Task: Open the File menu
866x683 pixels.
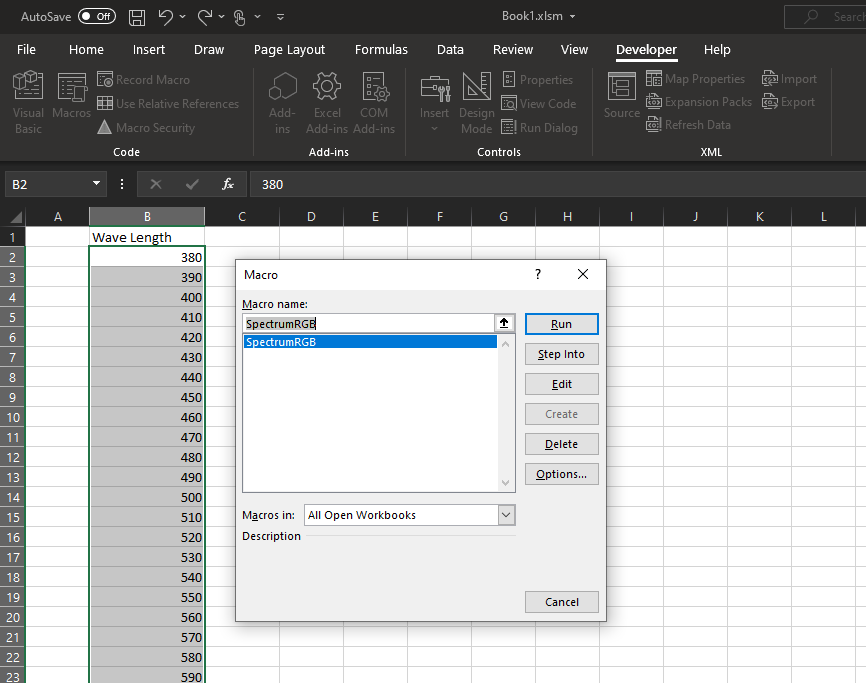Action: click(x=25, y=49)
